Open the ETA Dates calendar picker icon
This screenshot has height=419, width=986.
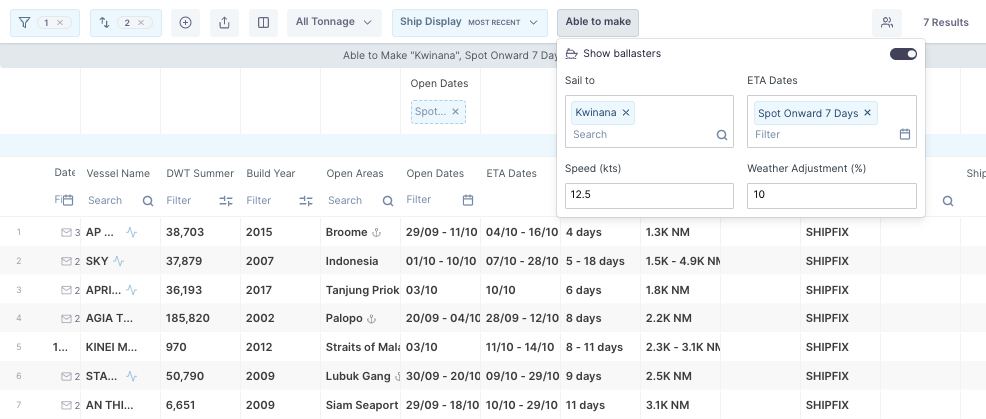(904, 134)
